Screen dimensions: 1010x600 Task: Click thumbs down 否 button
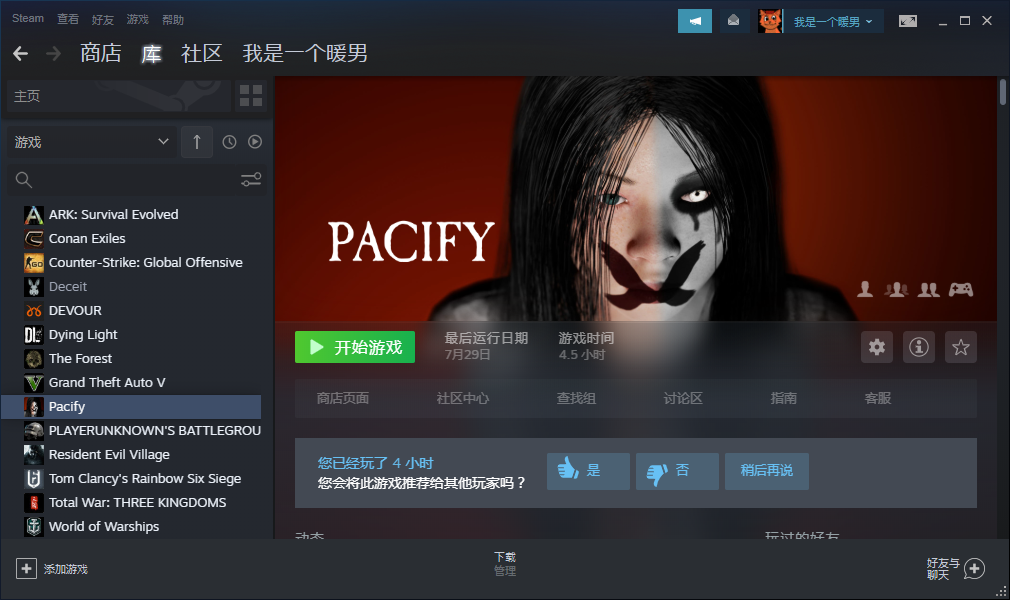(677, 471)
